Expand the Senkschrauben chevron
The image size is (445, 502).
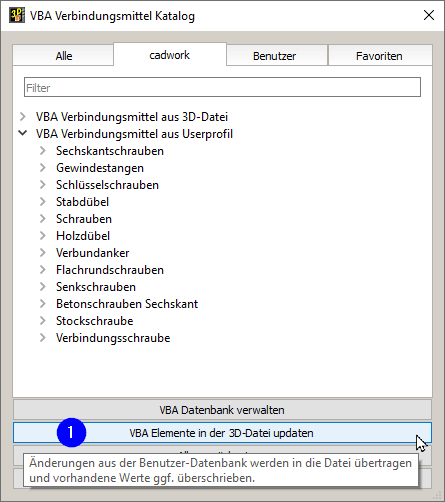coord(43,287)
